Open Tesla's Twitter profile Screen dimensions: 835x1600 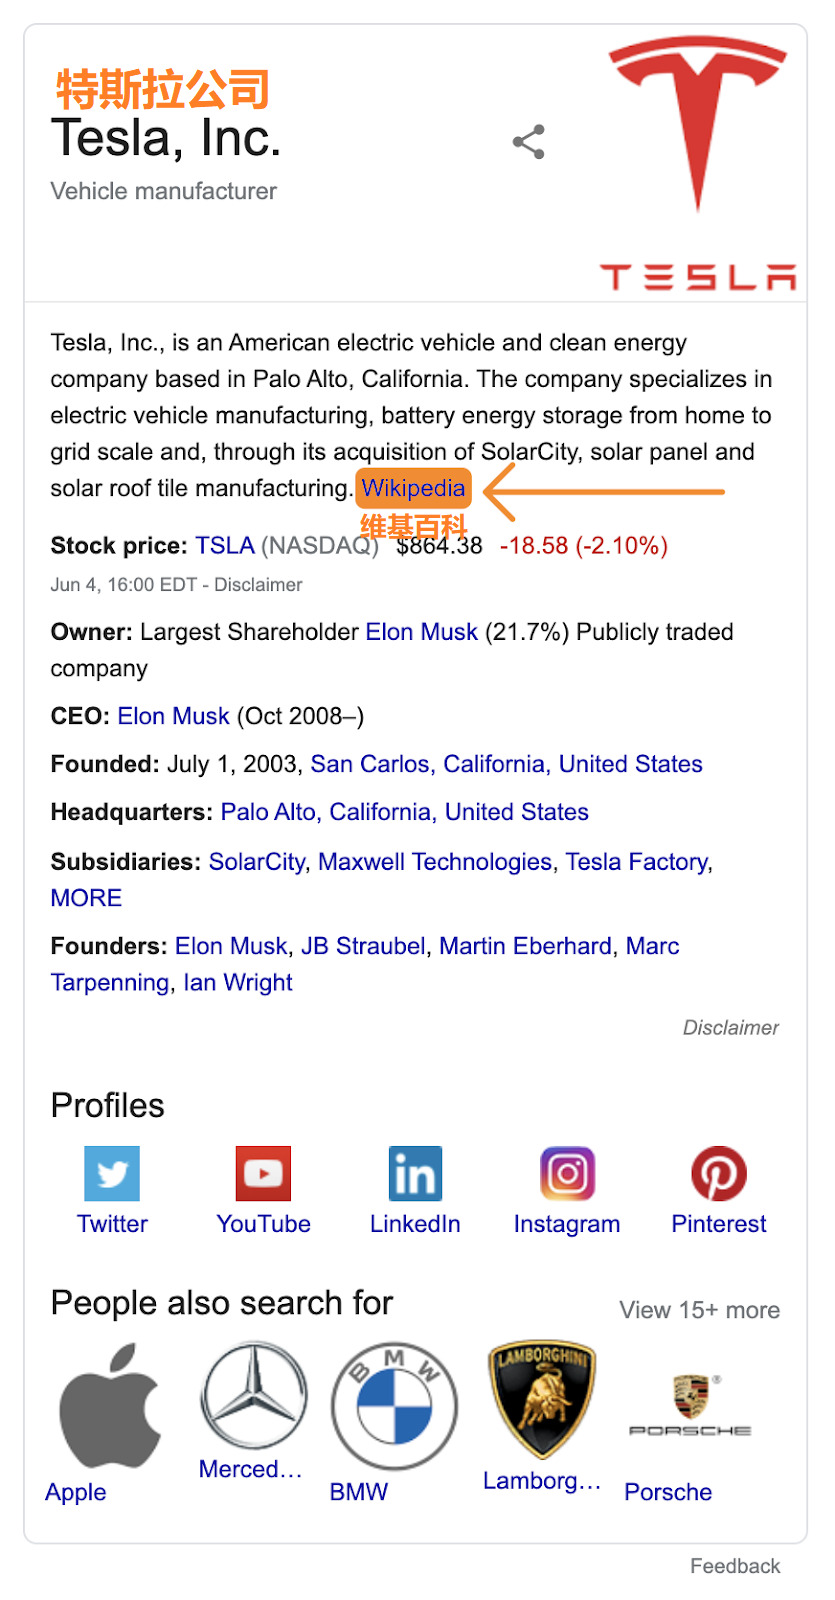[111, 1174]
